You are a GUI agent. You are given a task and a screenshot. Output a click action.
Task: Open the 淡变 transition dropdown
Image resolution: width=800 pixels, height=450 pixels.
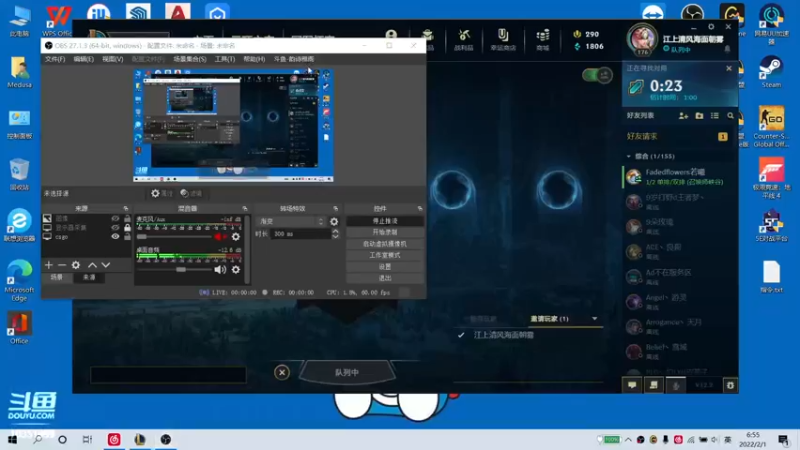(x=292, y=221)
